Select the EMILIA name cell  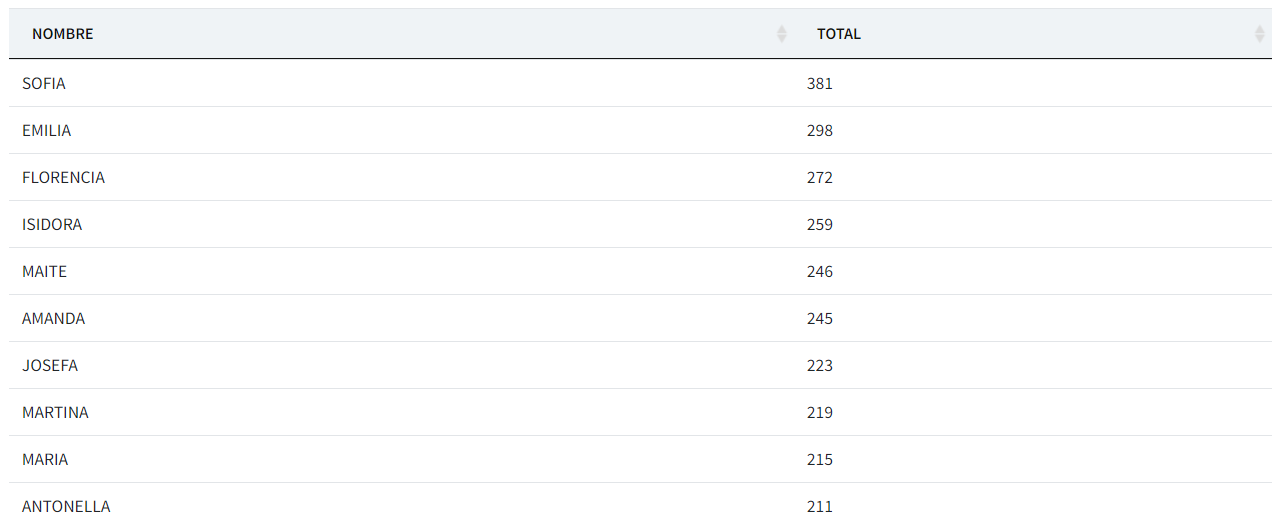click(x=47, y=131)
